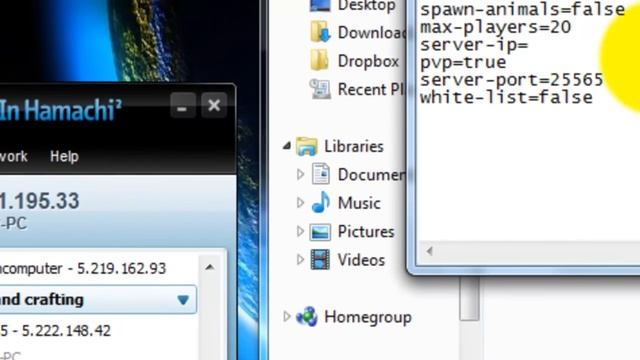Expand the Videos library node

300,260
